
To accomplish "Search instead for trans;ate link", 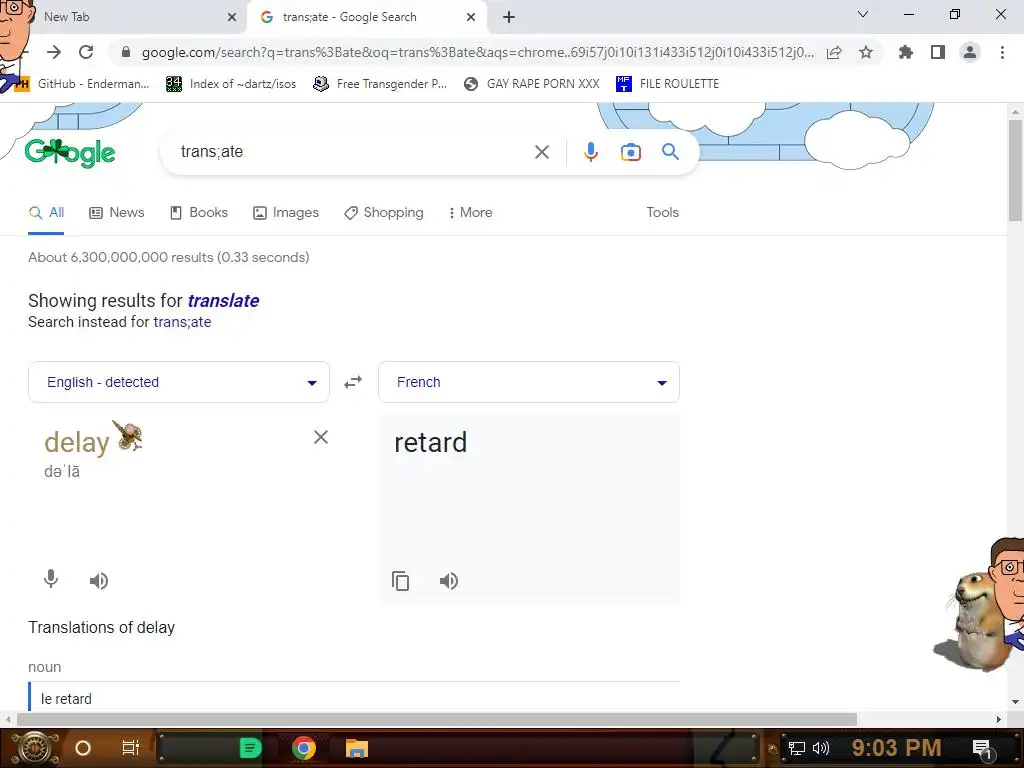I will (182, 322).
